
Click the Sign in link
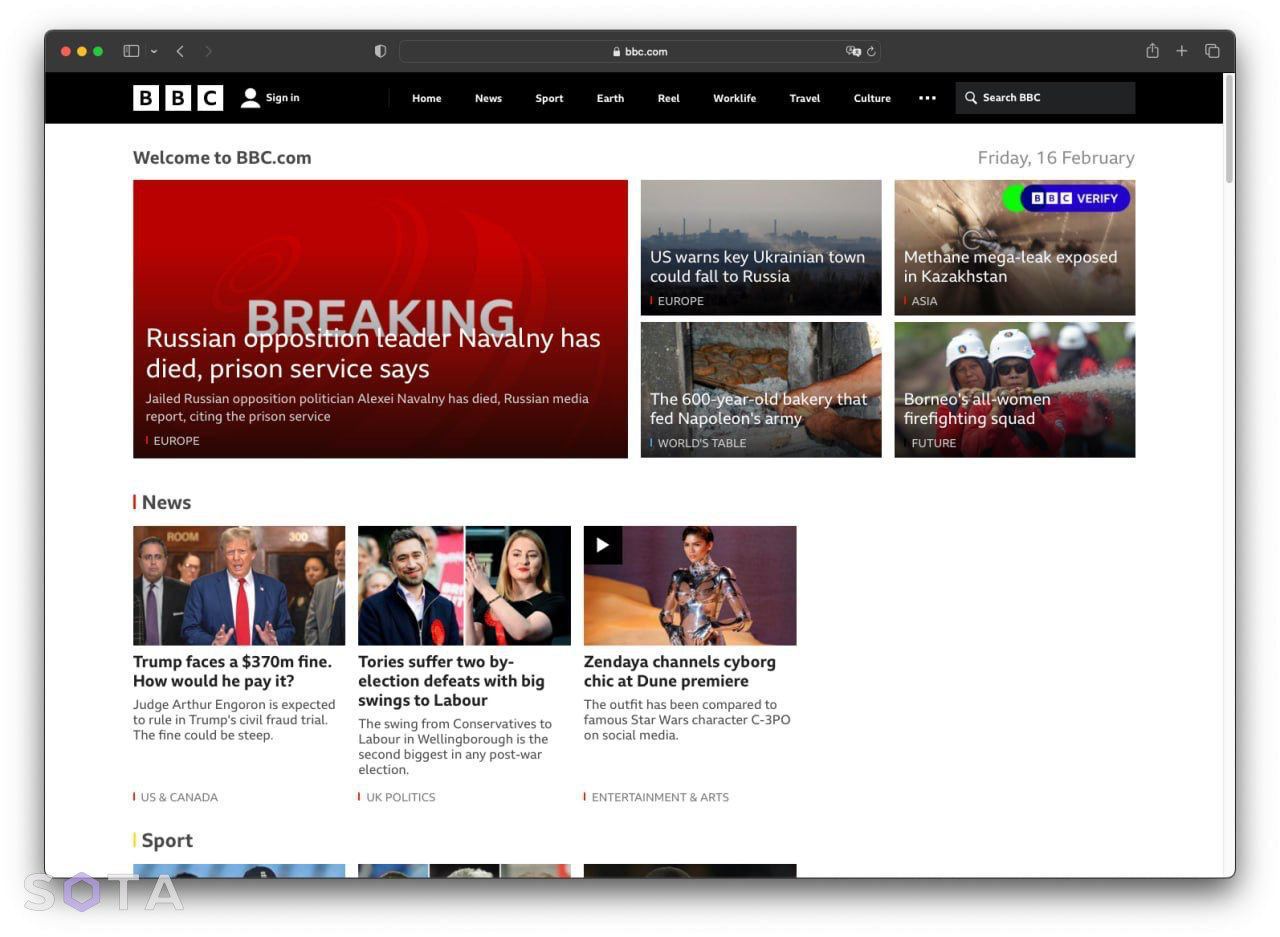(283, 98)
